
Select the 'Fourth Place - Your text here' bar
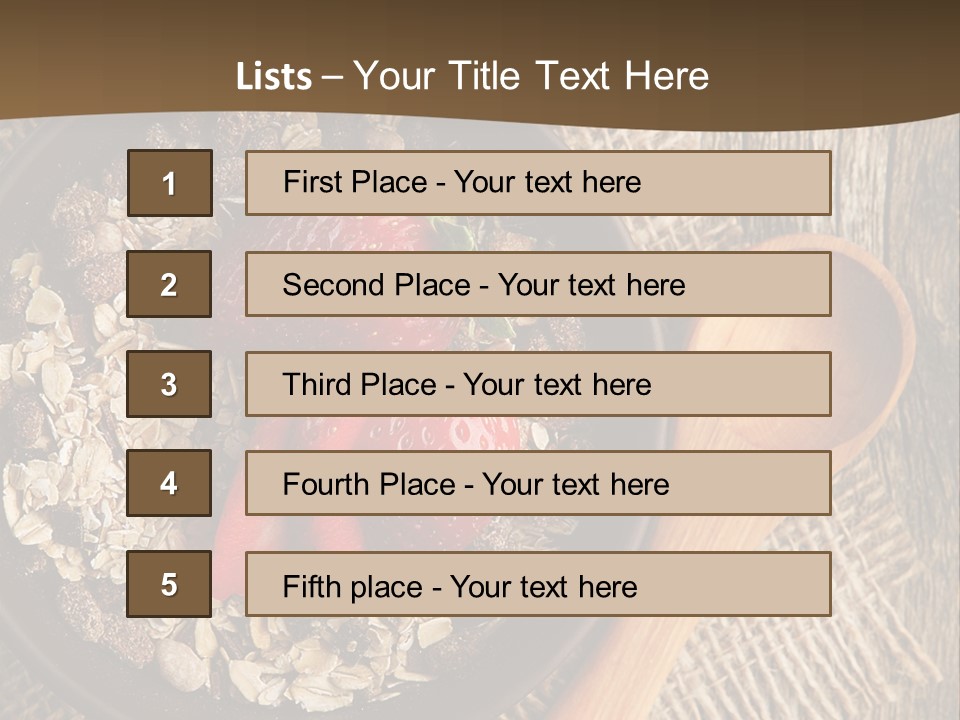coord(538,483)
